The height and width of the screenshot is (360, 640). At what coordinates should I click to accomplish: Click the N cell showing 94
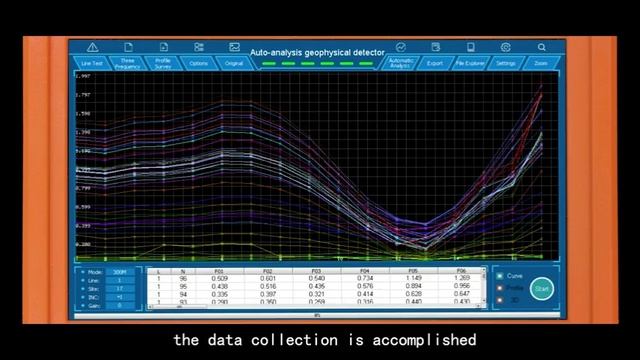(x=183, y=294)
